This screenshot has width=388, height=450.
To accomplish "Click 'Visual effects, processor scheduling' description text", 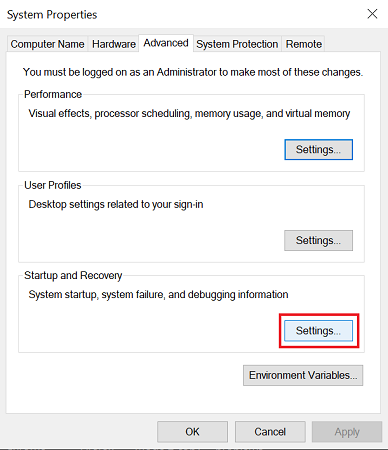I will [x=189, y=114].
